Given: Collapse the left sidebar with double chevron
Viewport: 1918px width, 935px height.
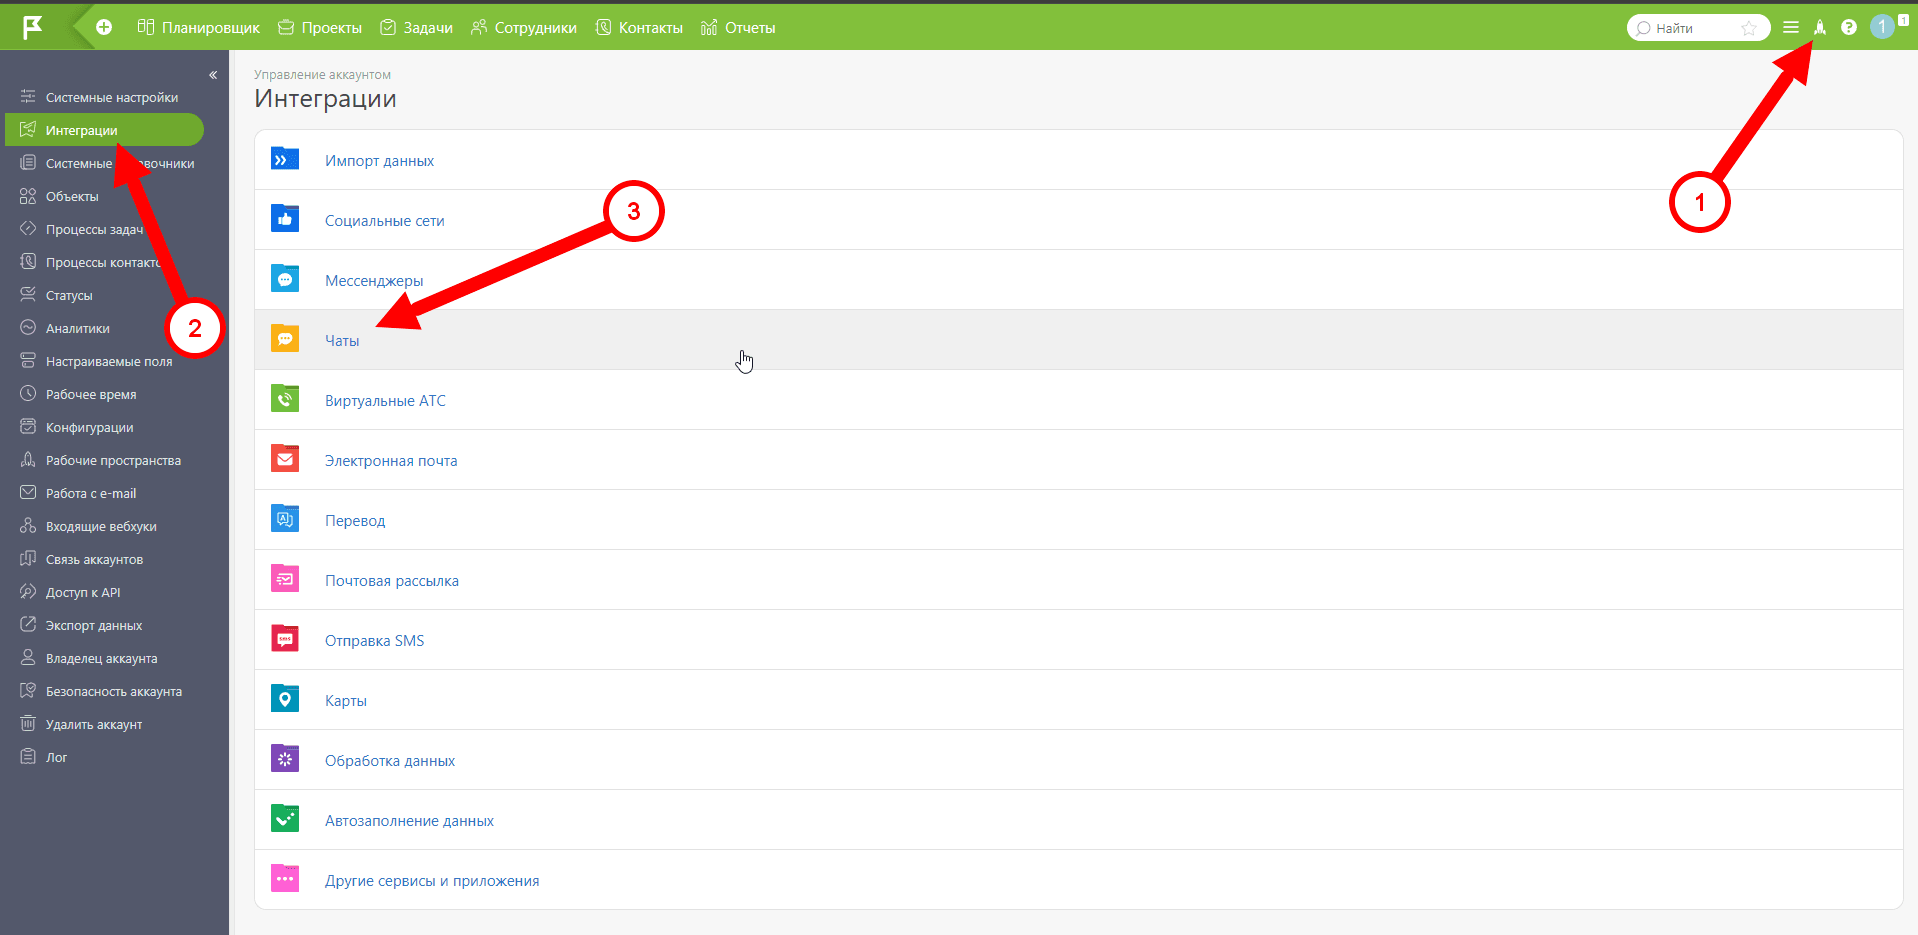Looking at the screenshot, I should (213, 75).
